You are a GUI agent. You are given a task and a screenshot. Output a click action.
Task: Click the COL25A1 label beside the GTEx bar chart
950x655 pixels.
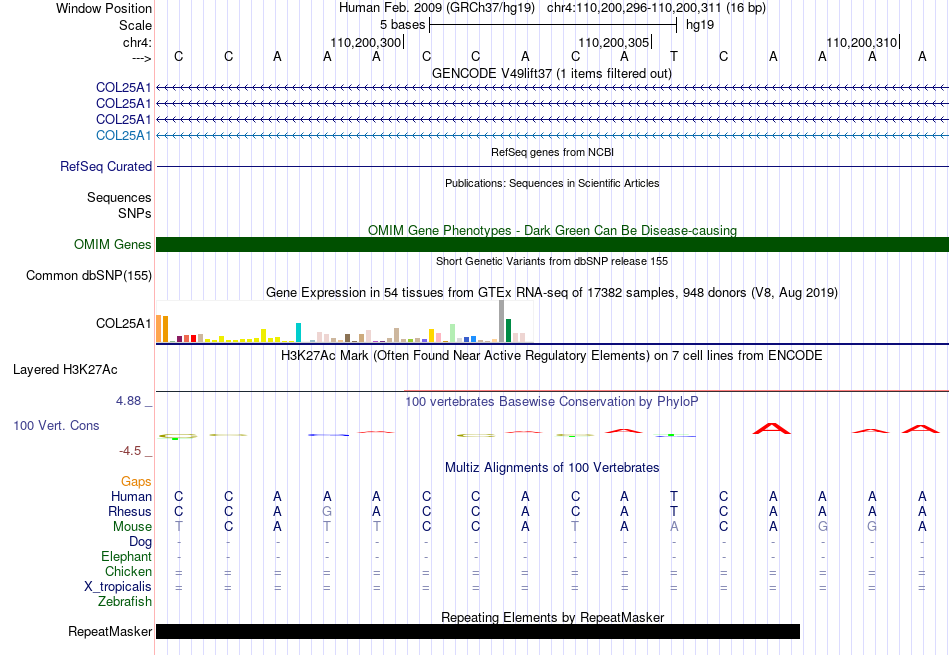click(124, 323)
